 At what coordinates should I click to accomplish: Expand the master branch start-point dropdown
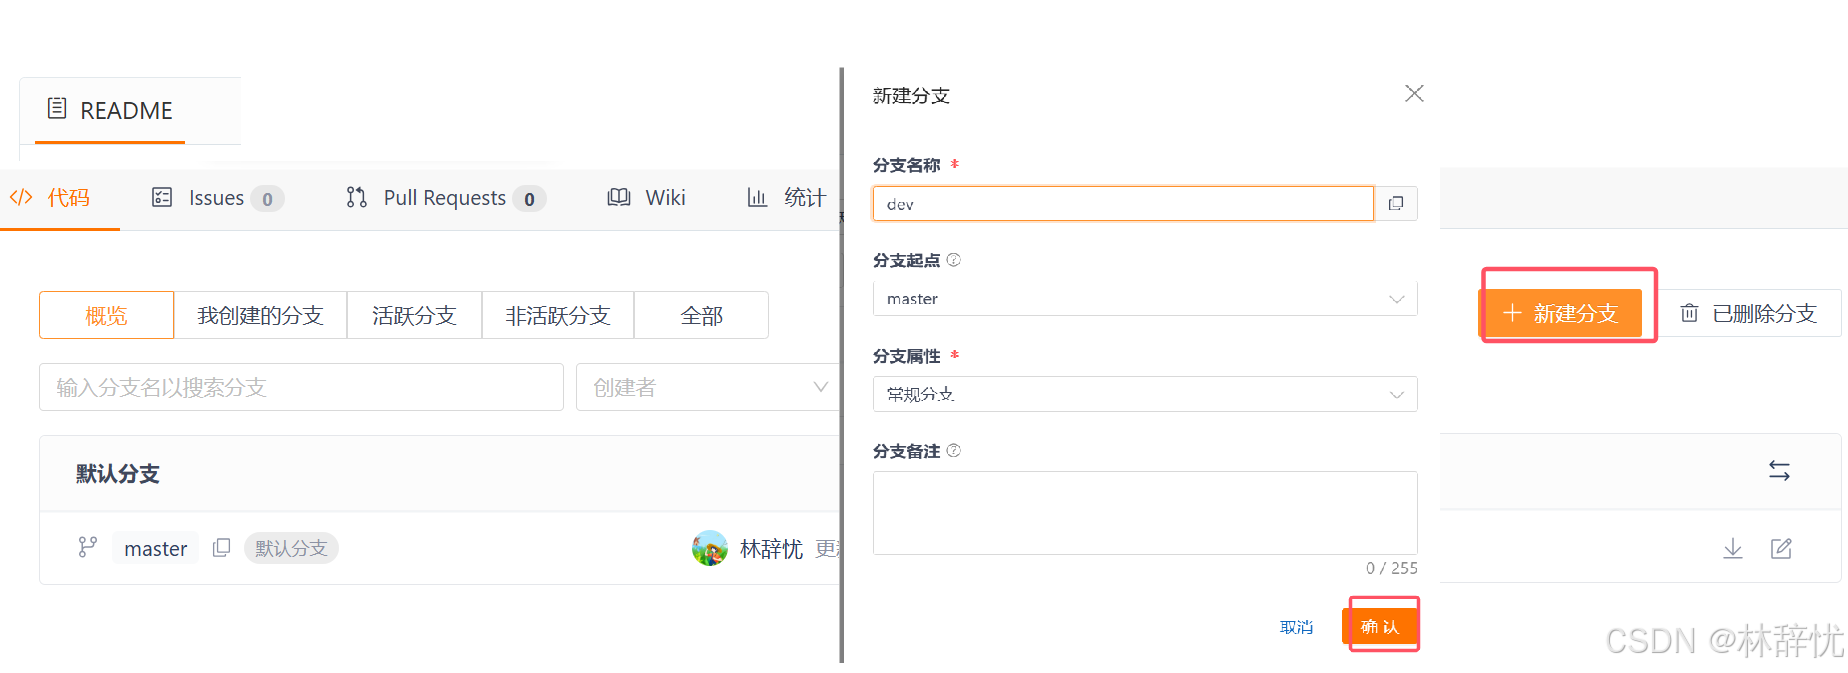click(x=1144, y=299)
